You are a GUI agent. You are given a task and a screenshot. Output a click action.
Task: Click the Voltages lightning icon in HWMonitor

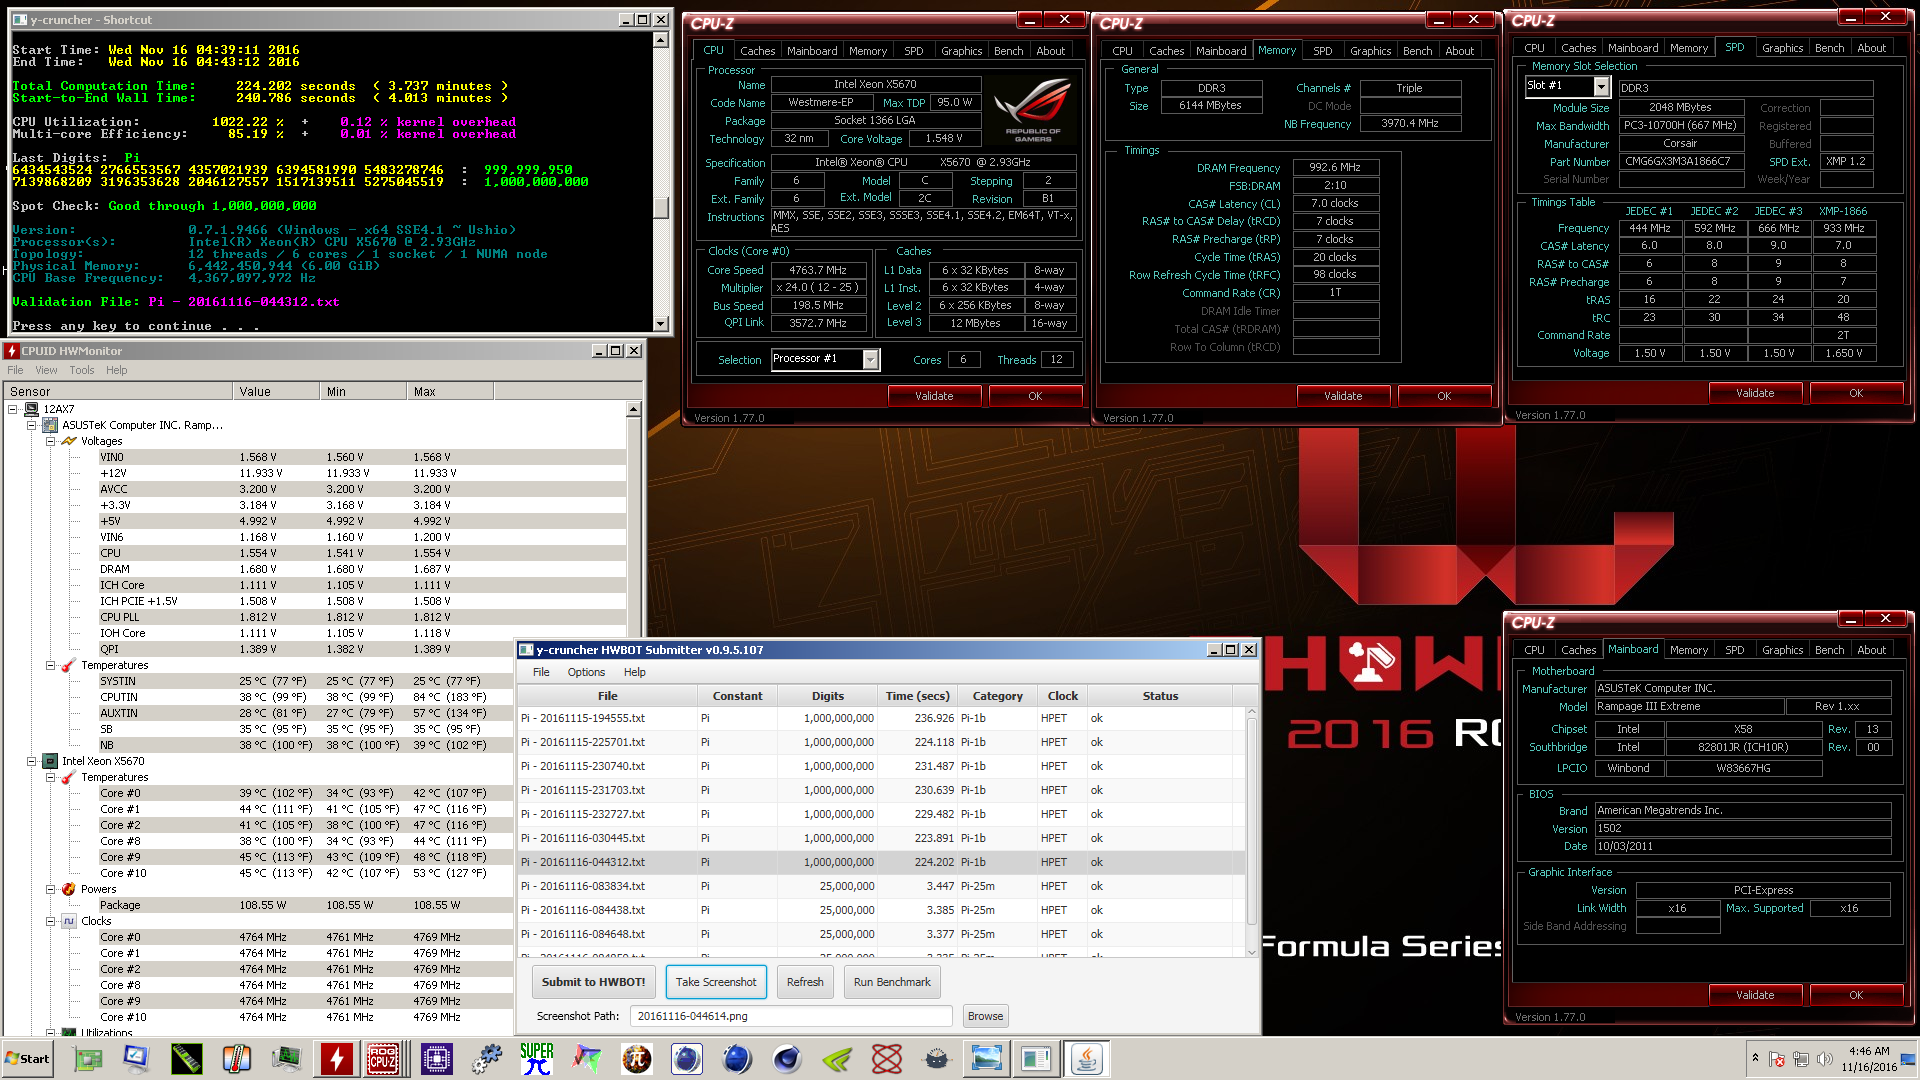[x=69, y=441]
